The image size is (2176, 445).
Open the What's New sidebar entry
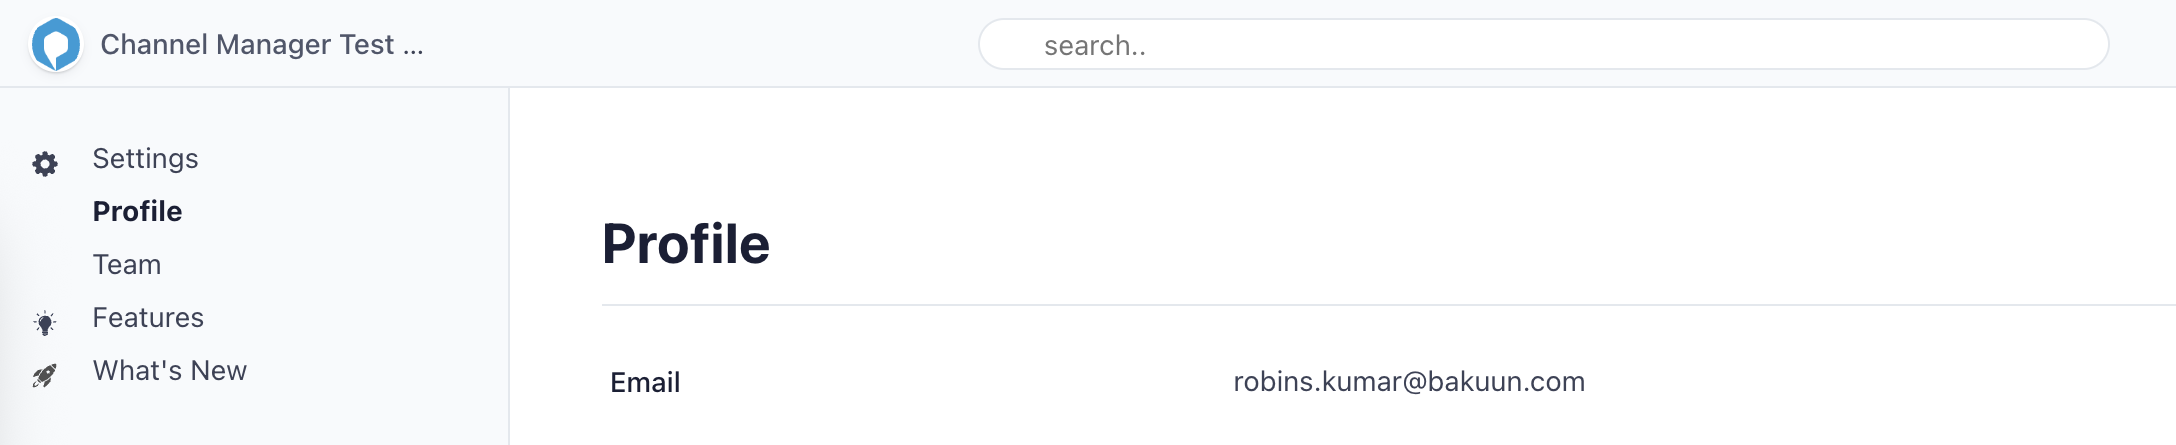(x=169, y=371)
